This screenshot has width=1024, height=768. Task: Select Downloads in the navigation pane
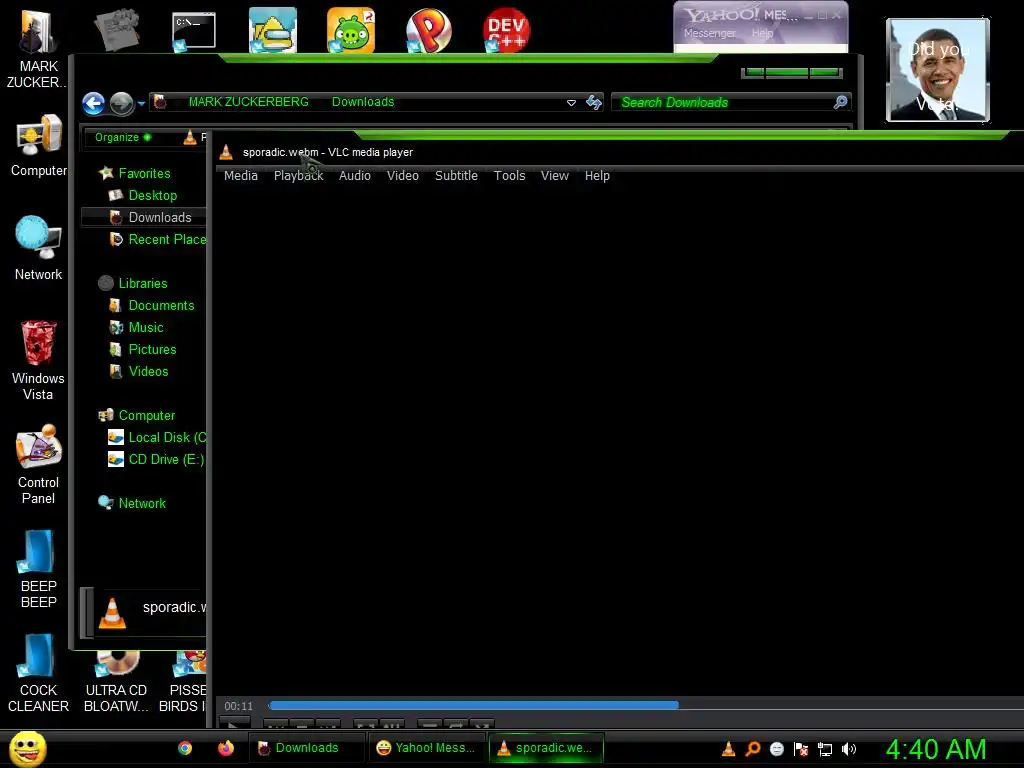click(159, 217)
